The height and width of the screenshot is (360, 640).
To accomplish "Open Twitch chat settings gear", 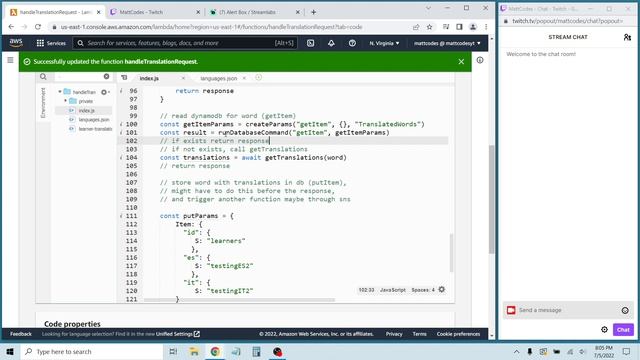I will (x=604, y=329).
